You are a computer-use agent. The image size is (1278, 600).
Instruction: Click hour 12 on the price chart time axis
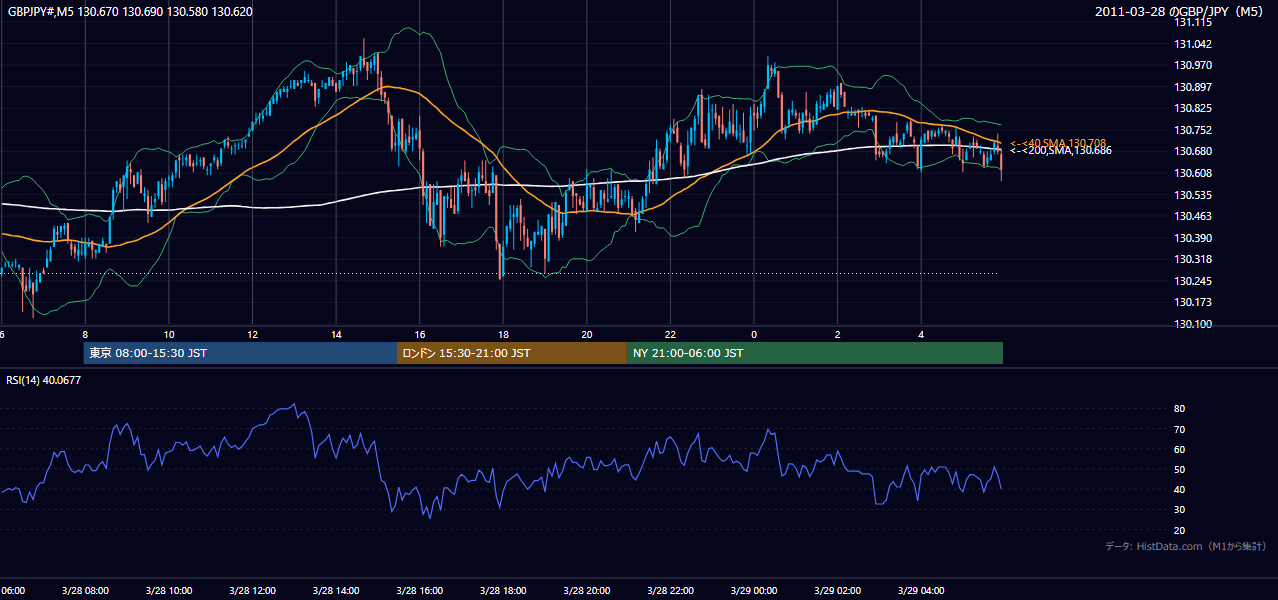click(253, 335)
